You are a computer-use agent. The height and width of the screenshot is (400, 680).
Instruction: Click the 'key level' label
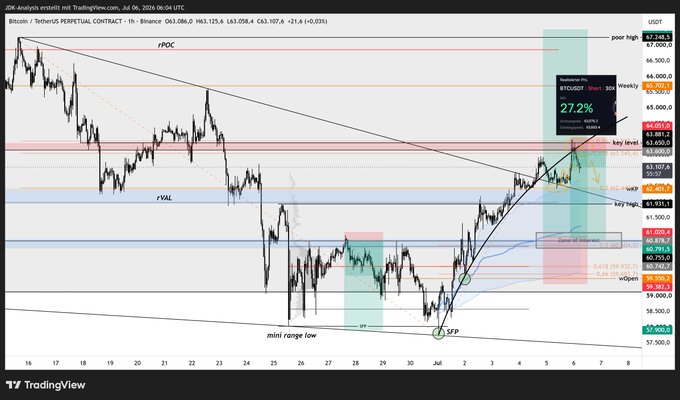point(625,142)
